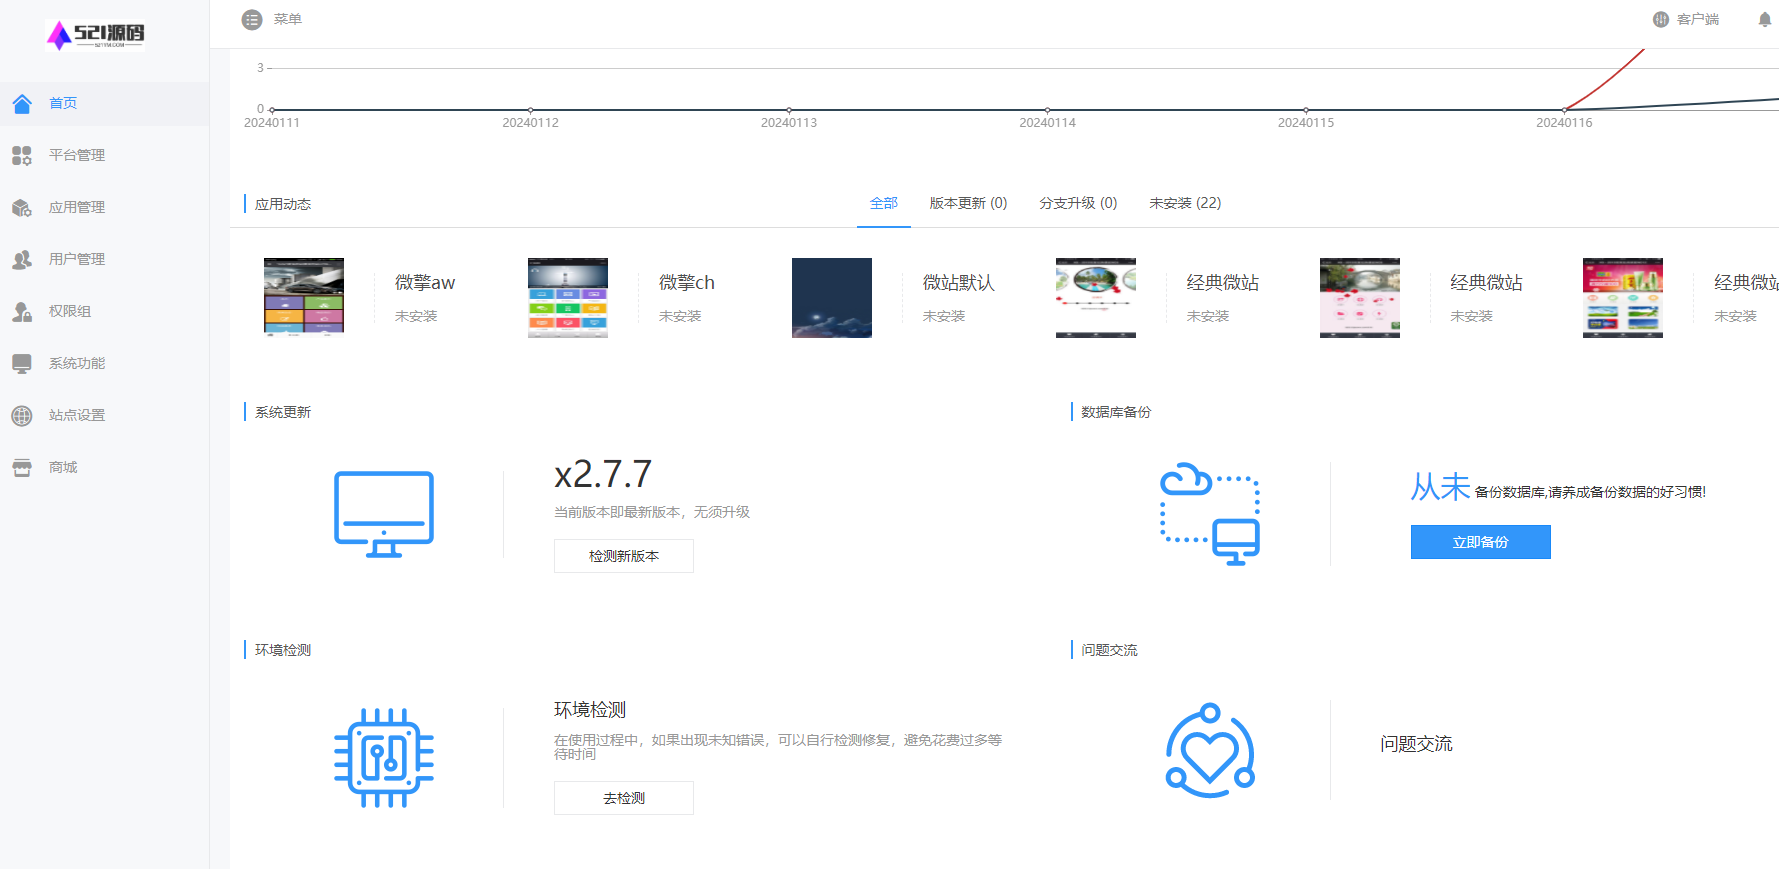Screen dimensions: 1779x869
Task: Click the platform management sidebar icon
Action: tap(22, 155)
